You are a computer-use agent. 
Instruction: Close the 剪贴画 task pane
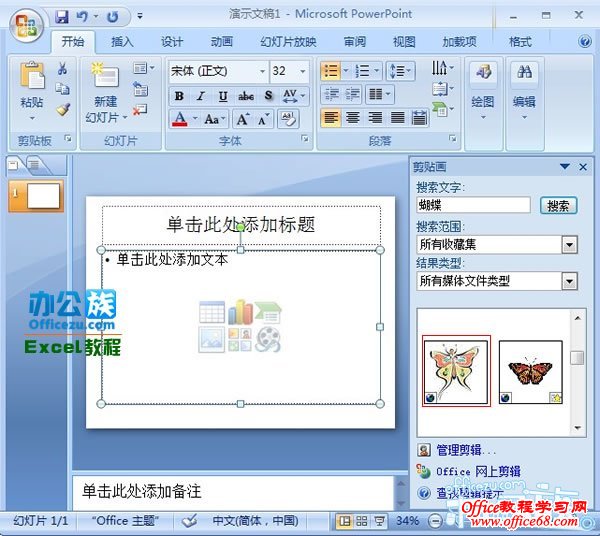tap(583, 167)
